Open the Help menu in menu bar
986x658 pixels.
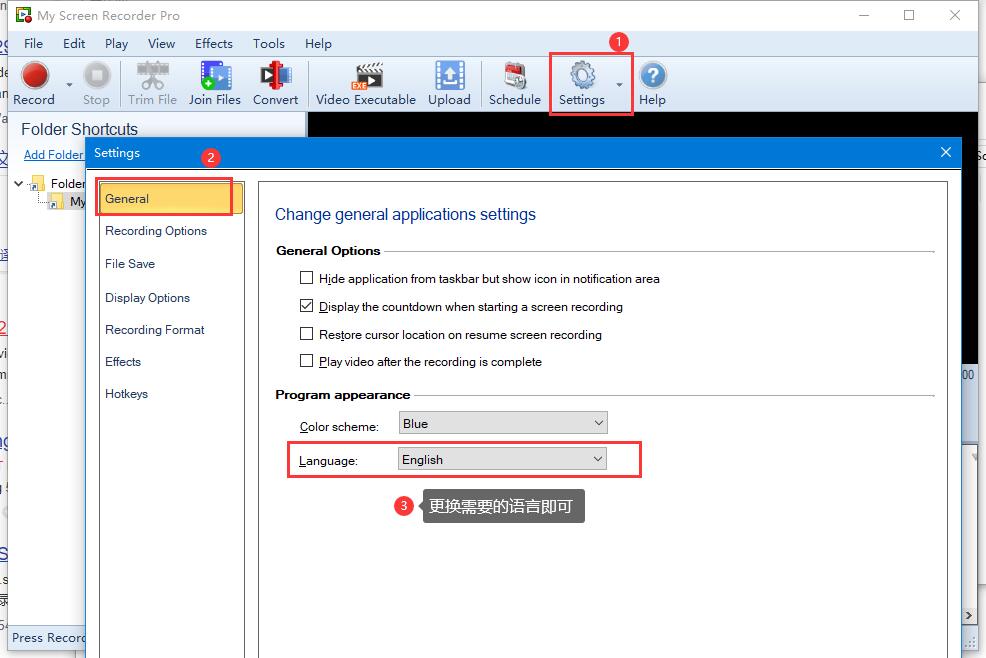318,43
